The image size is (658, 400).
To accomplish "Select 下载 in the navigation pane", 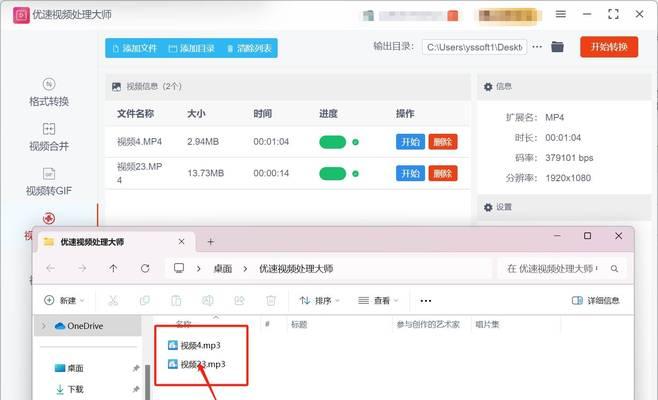I will [x=69, y=389].
